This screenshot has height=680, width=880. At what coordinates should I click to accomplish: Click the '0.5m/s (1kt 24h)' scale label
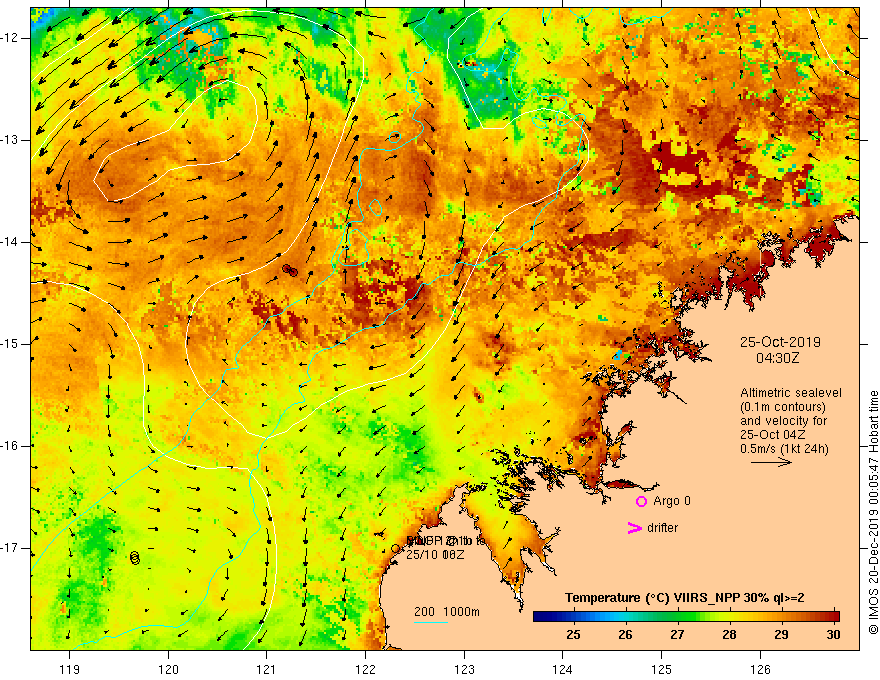(784, 449)
